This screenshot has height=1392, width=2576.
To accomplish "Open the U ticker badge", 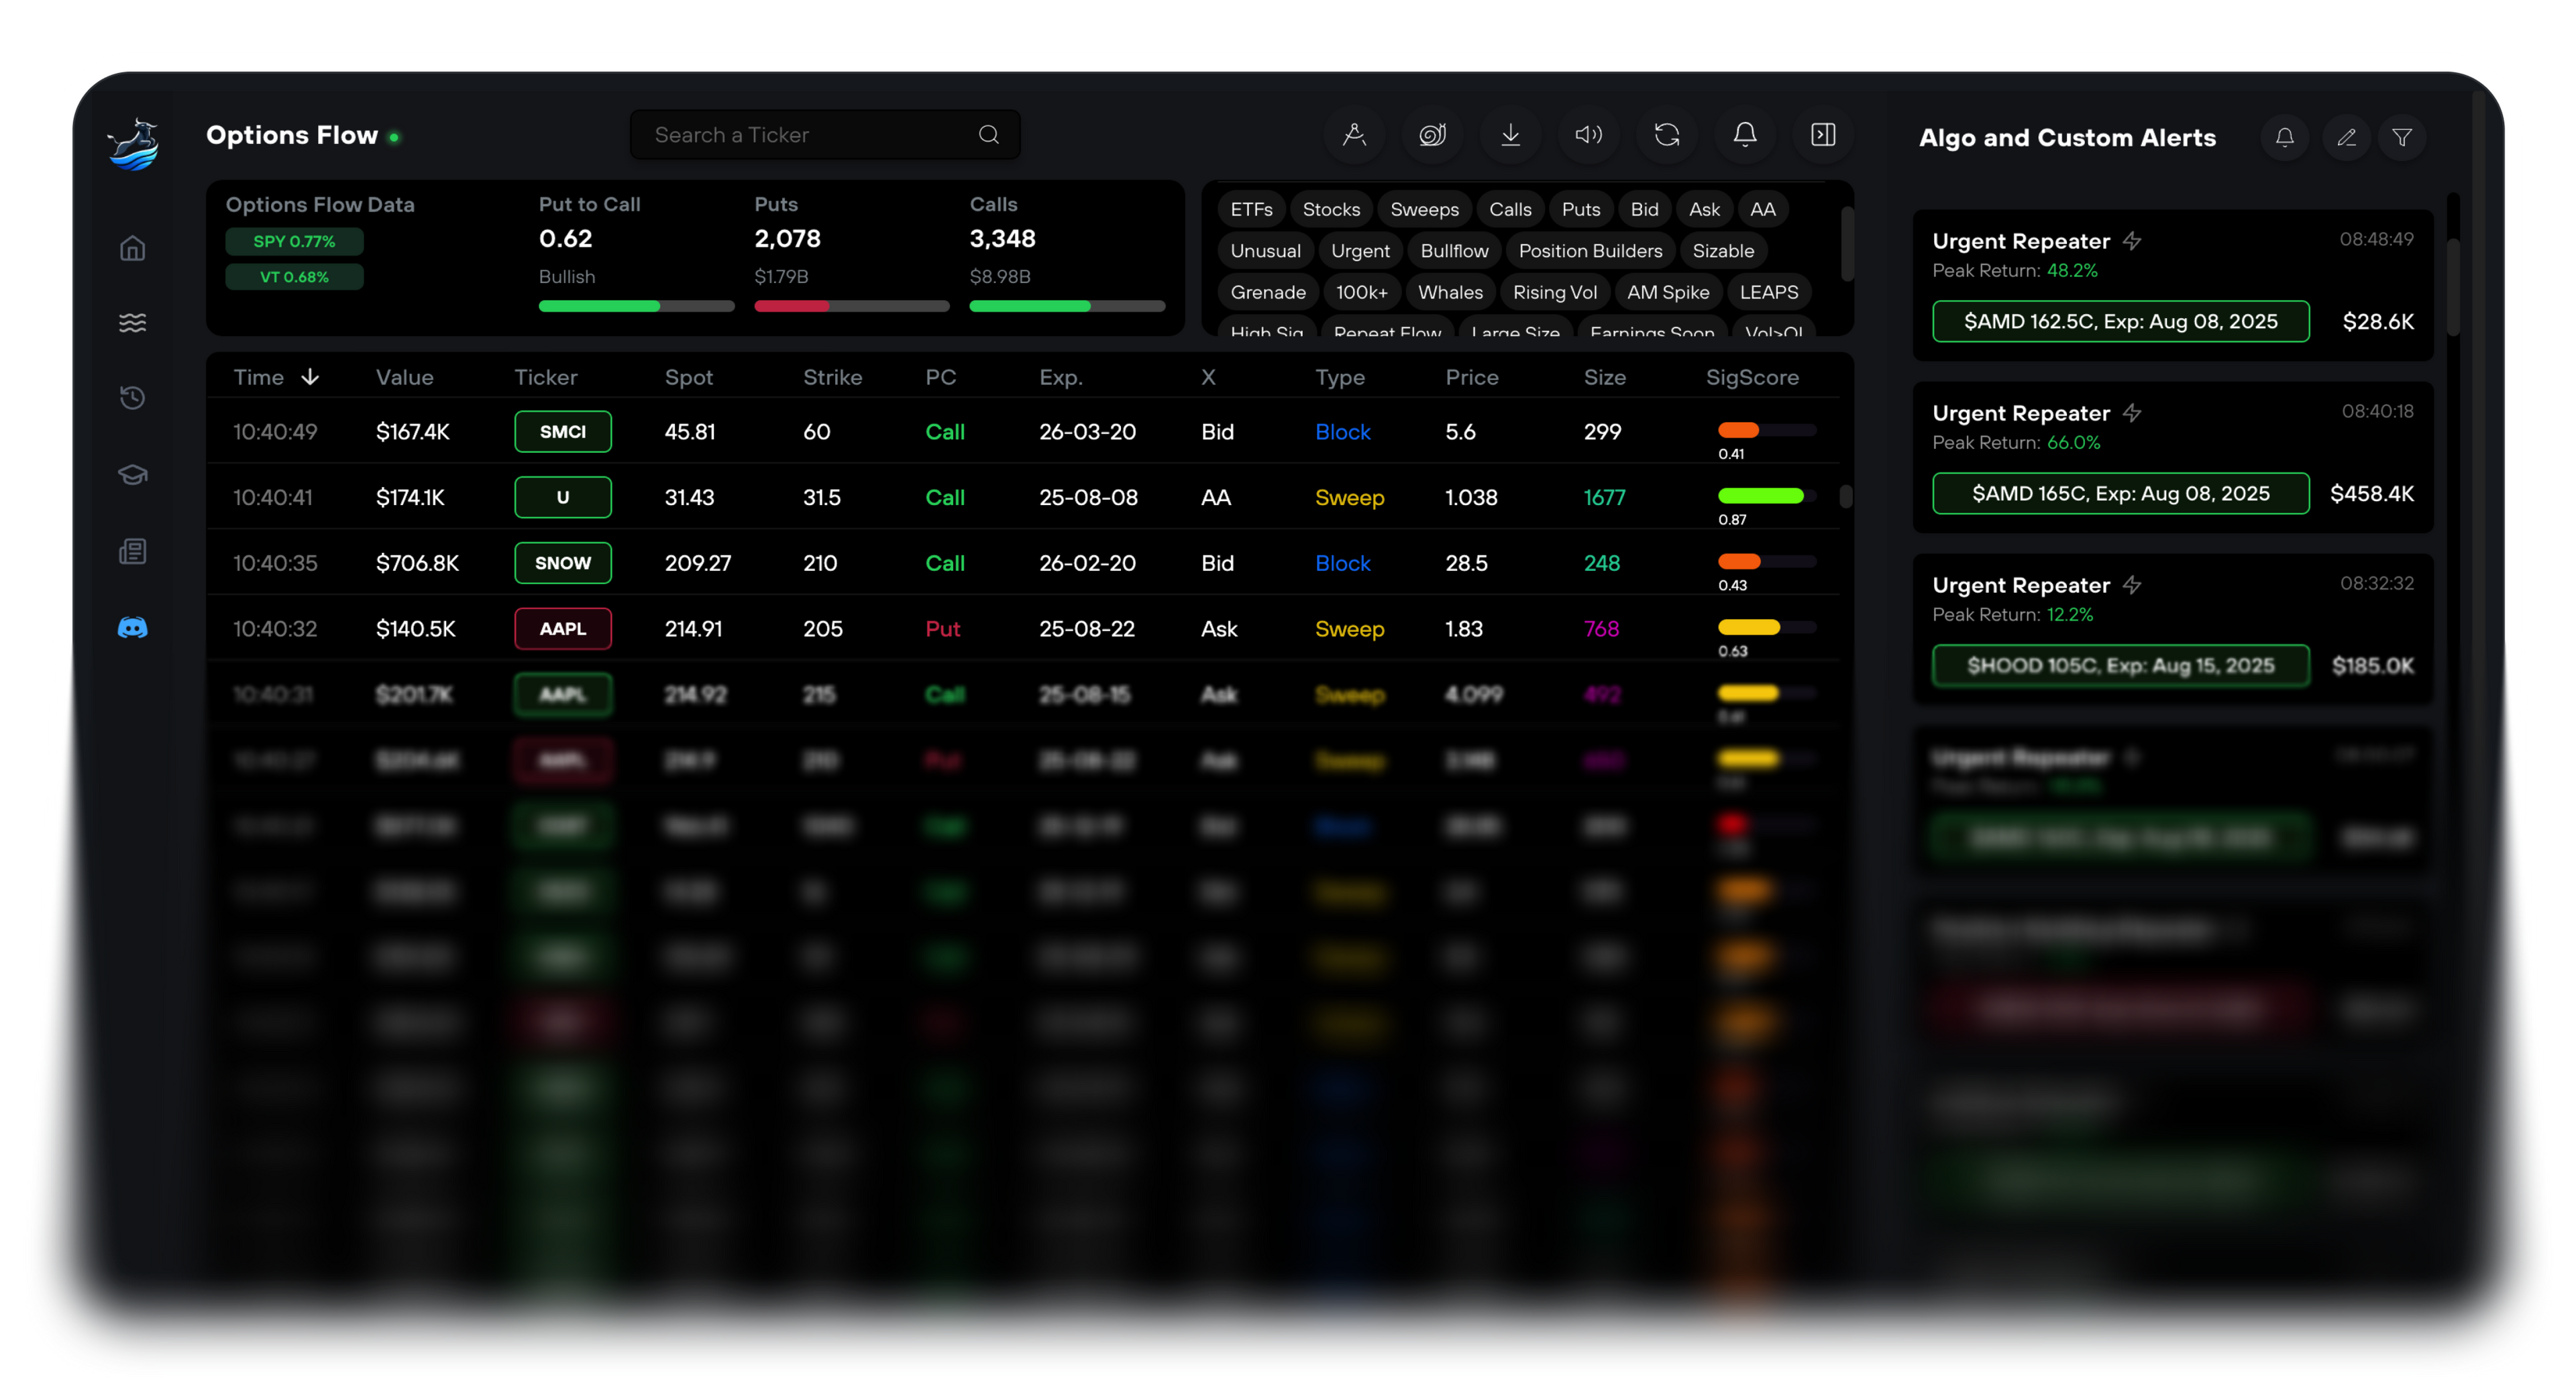I will [x=562, y=497].
